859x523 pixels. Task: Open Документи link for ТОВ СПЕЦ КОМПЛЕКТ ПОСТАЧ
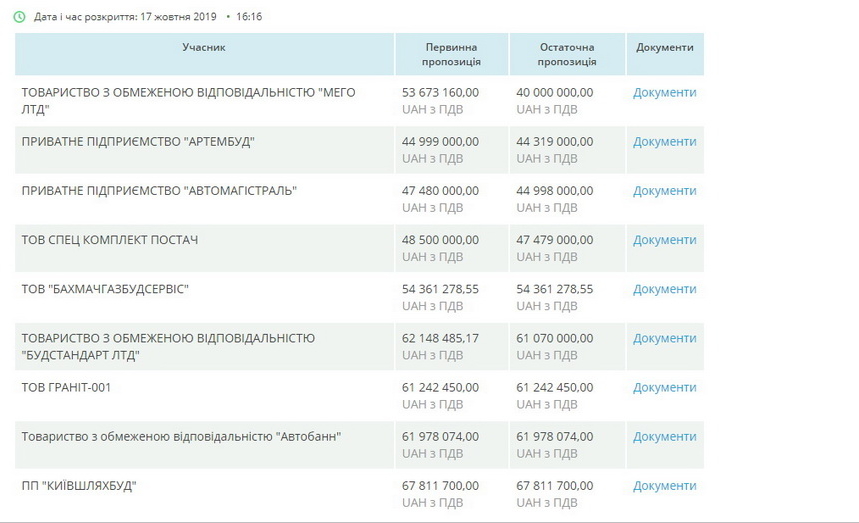pyautogui.click(x=664, y=240)
